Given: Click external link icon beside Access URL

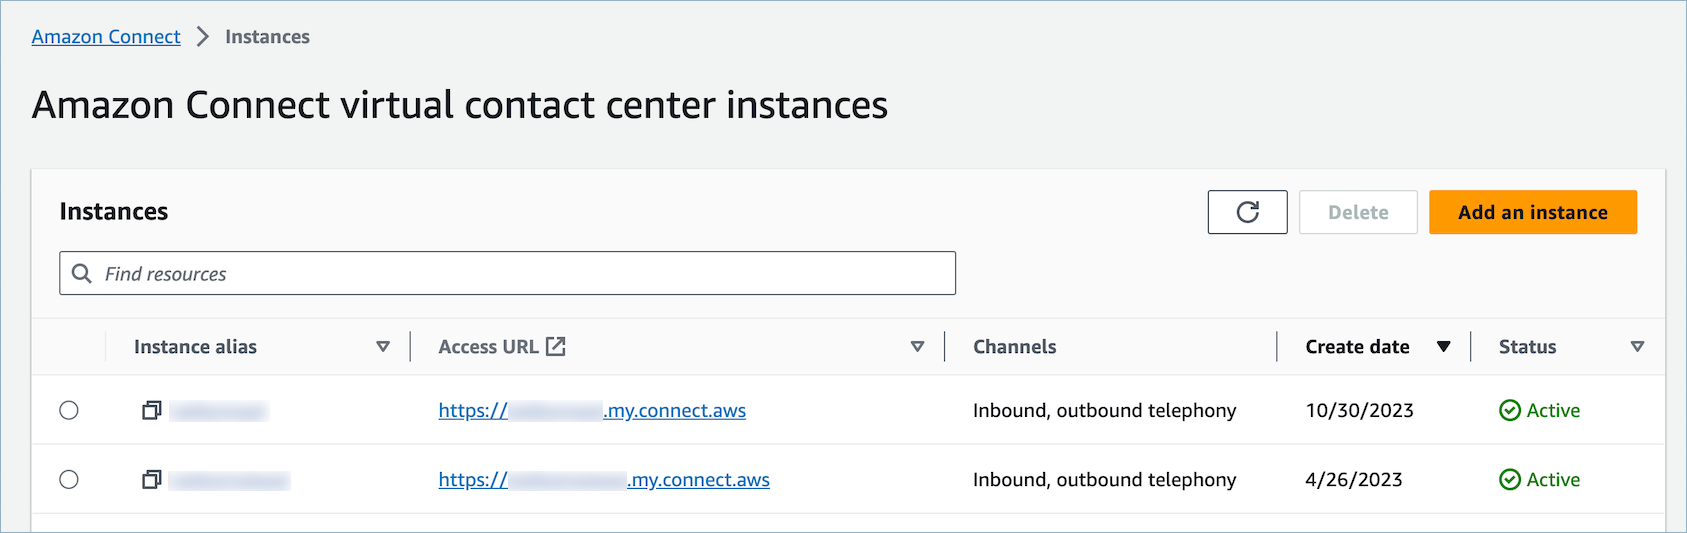Looking at the screenshot, I should point(556,347).
